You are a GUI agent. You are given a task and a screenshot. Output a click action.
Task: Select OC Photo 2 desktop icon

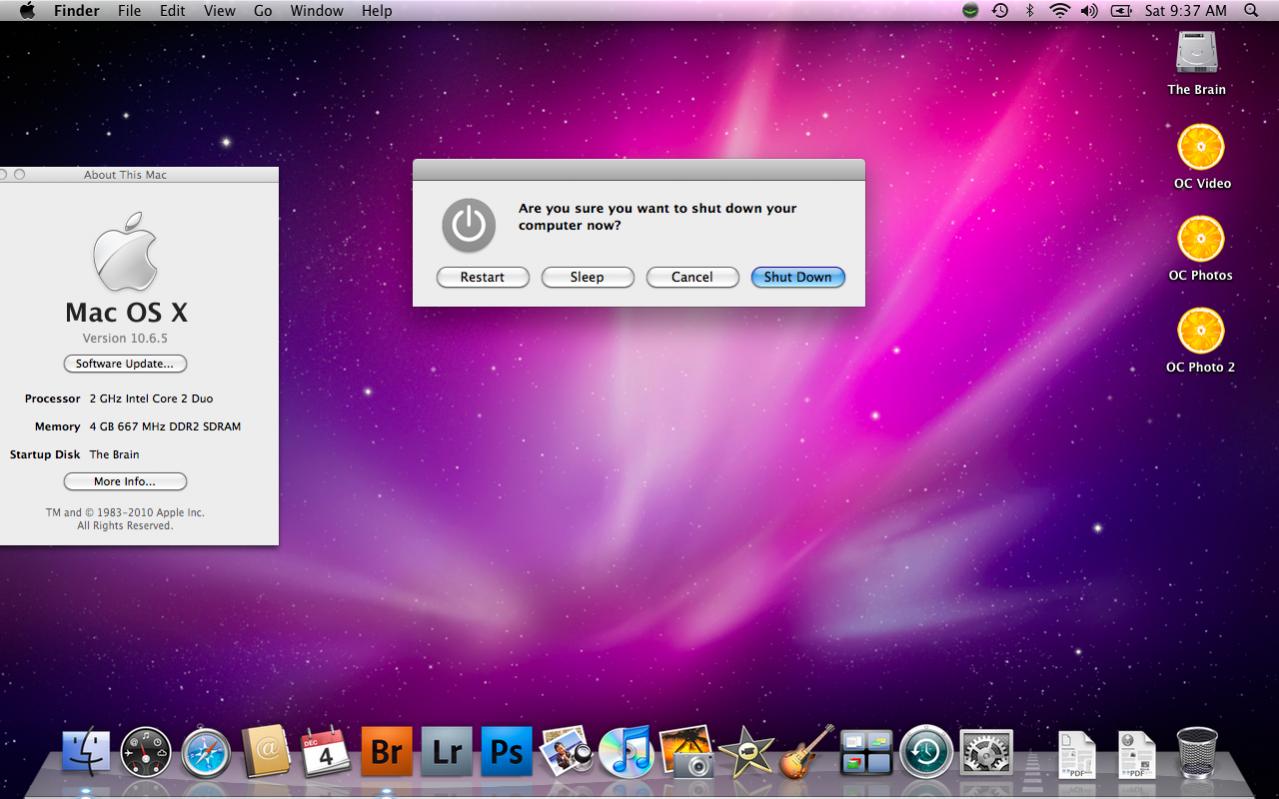(x=1201, y=332)
